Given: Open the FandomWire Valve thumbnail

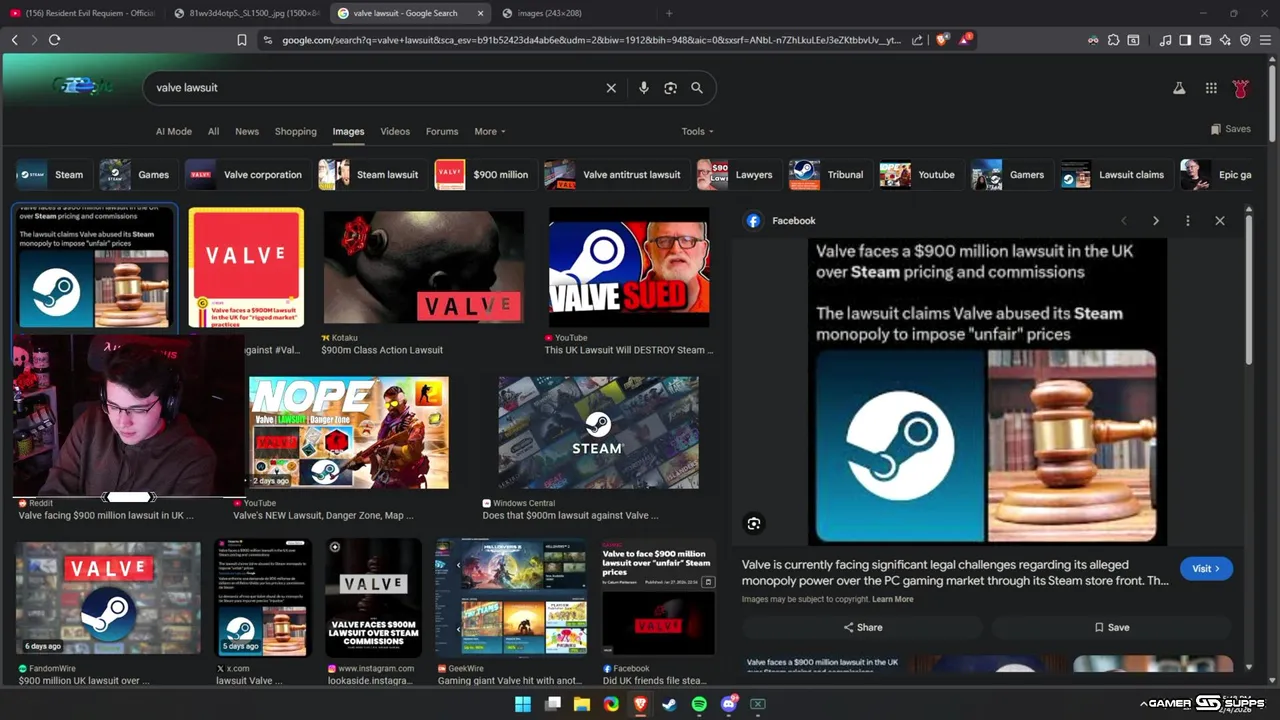Looking at the screenshot, I should click(108, 598).
